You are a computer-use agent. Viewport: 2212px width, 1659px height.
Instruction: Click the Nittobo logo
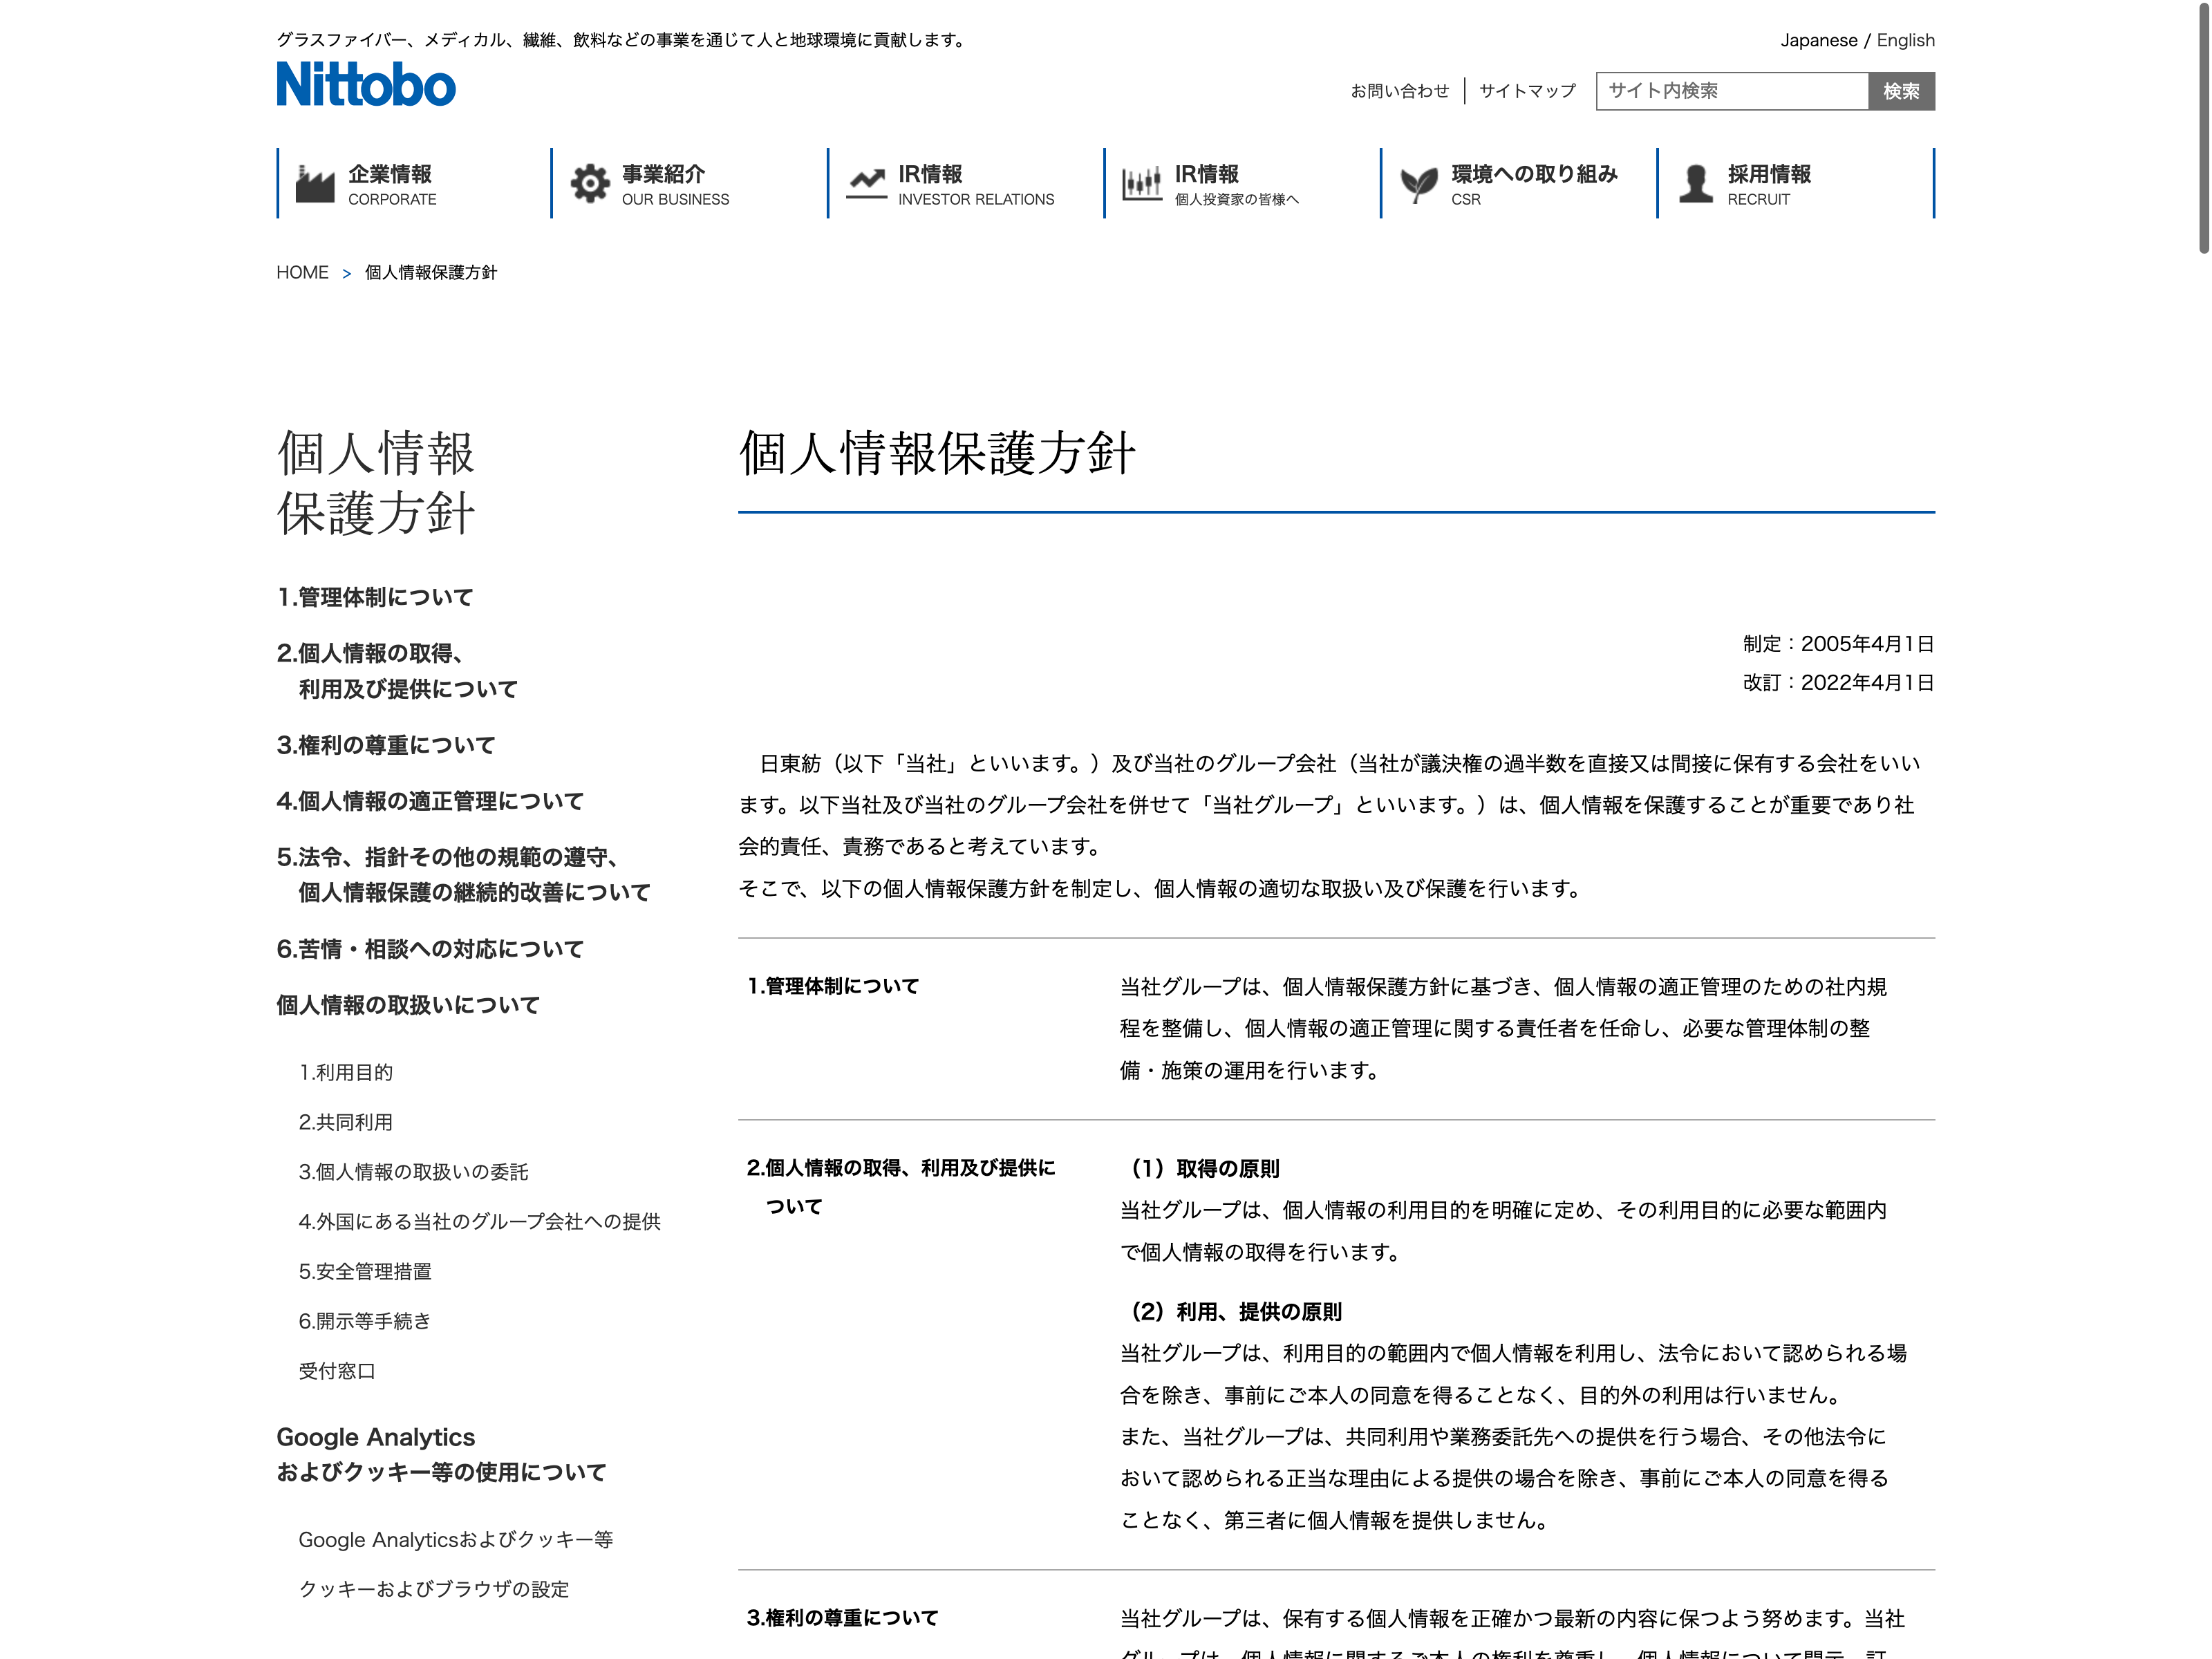[366, 84]
